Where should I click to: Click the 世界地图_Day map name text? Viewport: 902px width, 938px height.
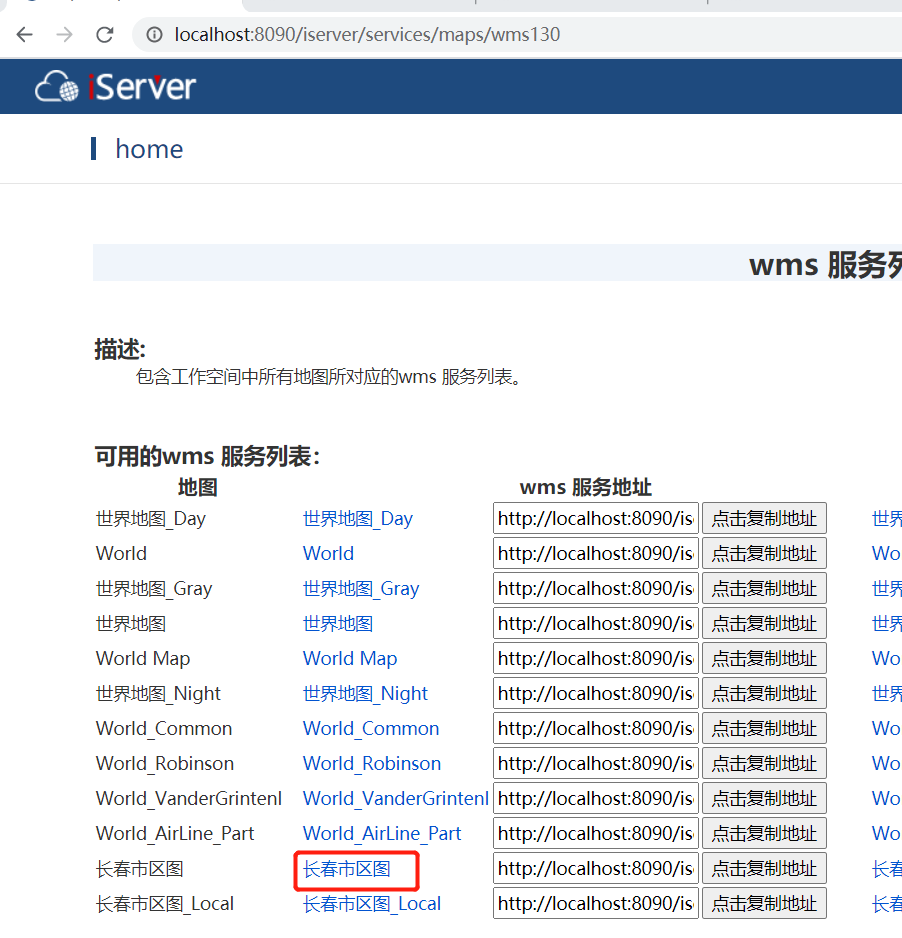click(x=151, y=519)
